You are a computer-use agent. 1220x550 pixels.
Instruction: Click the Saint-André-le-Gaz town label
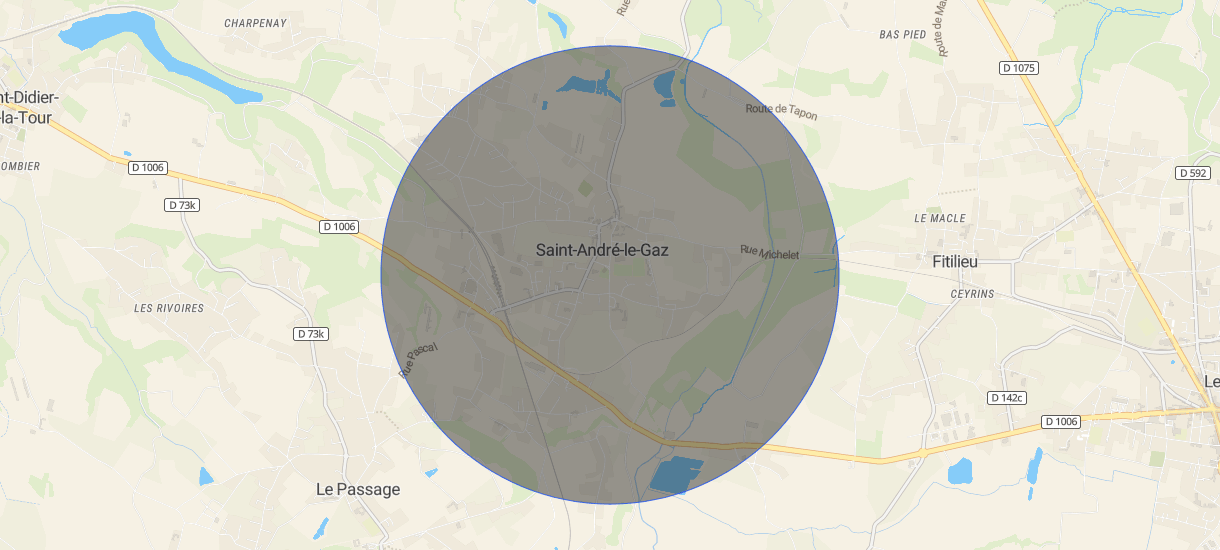(x=602, y=250)
